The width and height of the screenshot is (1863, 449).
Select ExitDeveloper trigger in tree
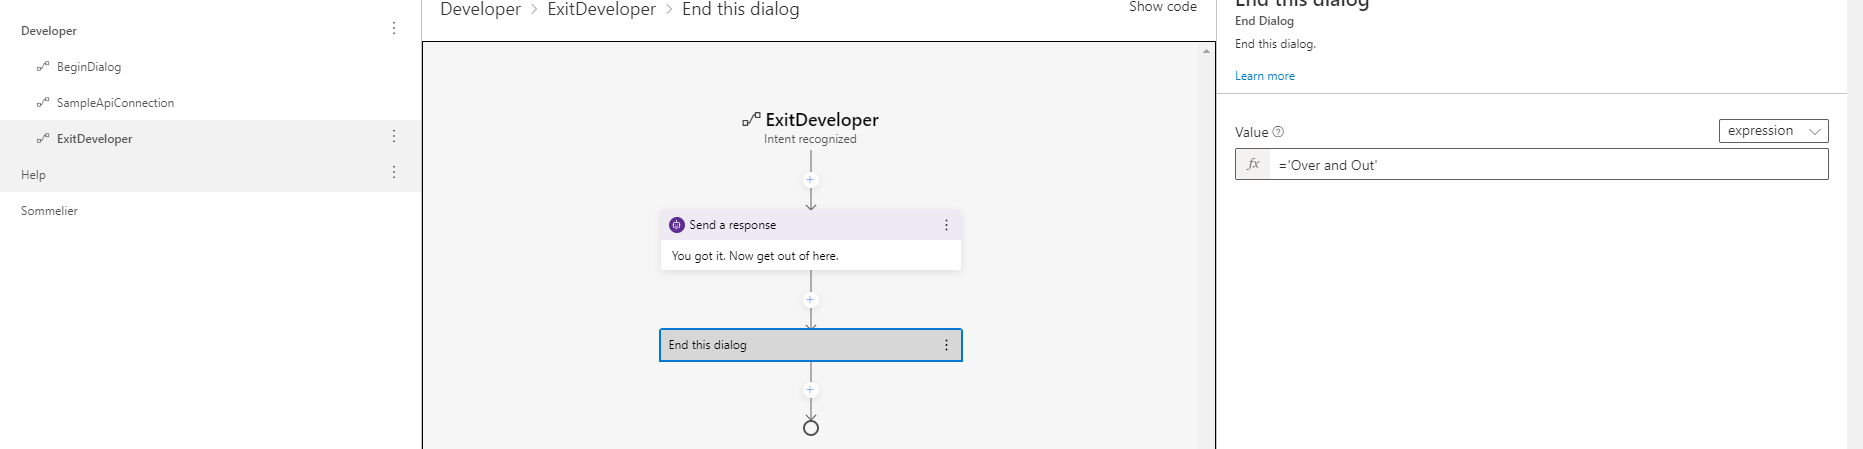click(x=94, y=139)
